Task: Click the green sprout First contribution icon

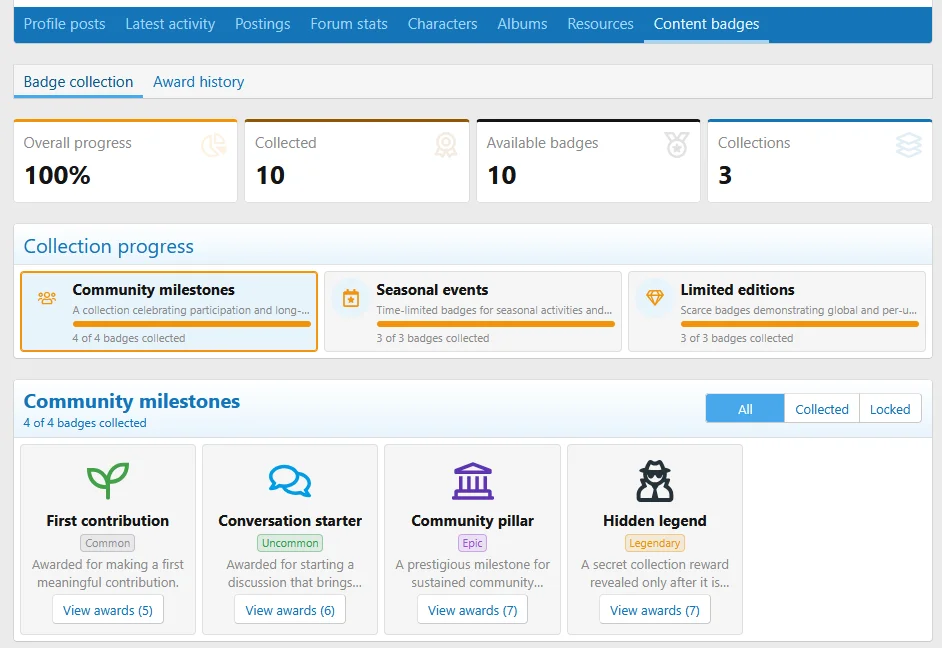Action: pos(108,480)
